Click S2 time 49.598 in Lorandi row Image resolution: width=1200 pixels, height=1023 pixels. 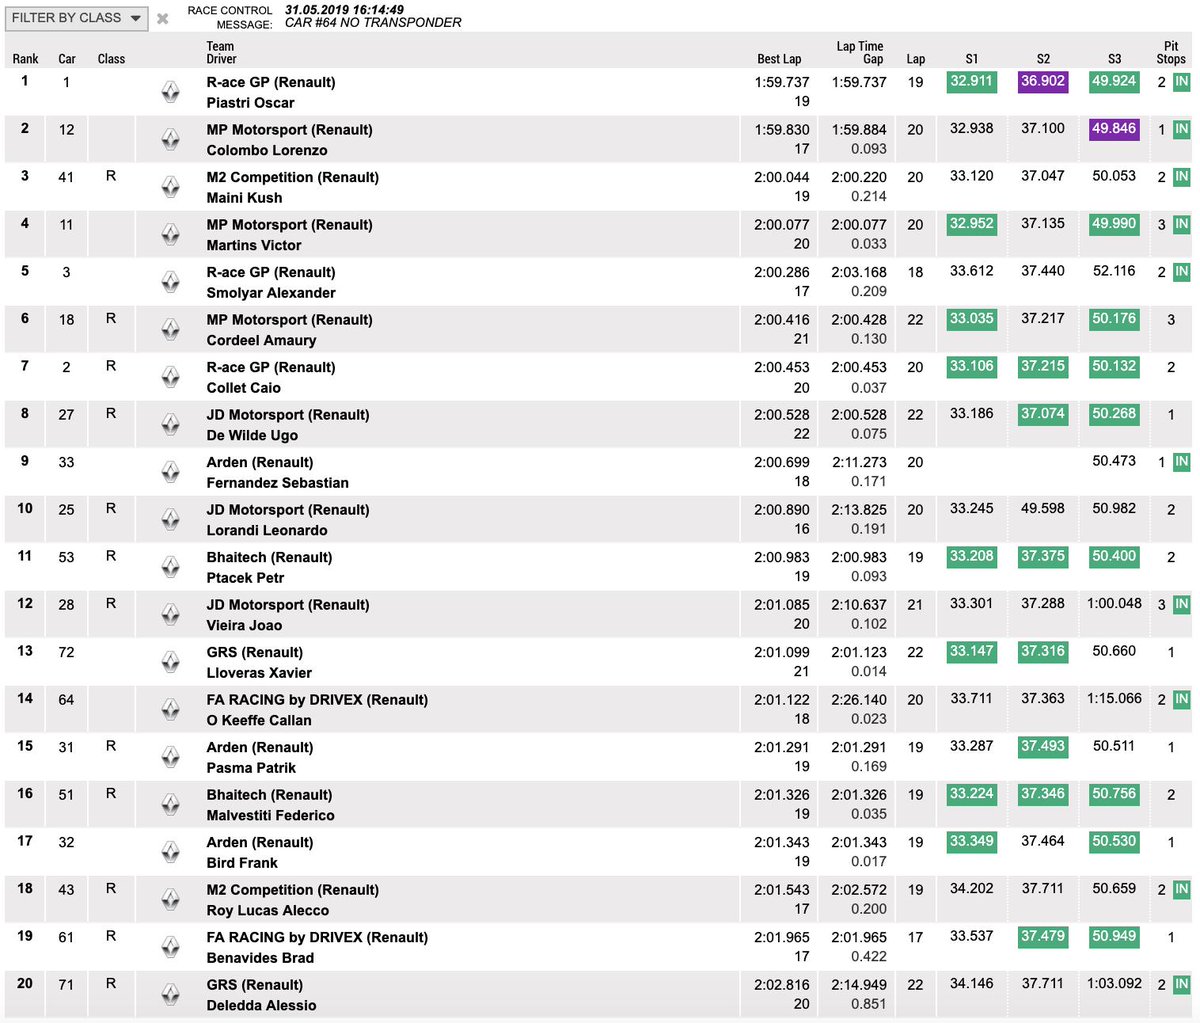click(x=1043, y=509)
